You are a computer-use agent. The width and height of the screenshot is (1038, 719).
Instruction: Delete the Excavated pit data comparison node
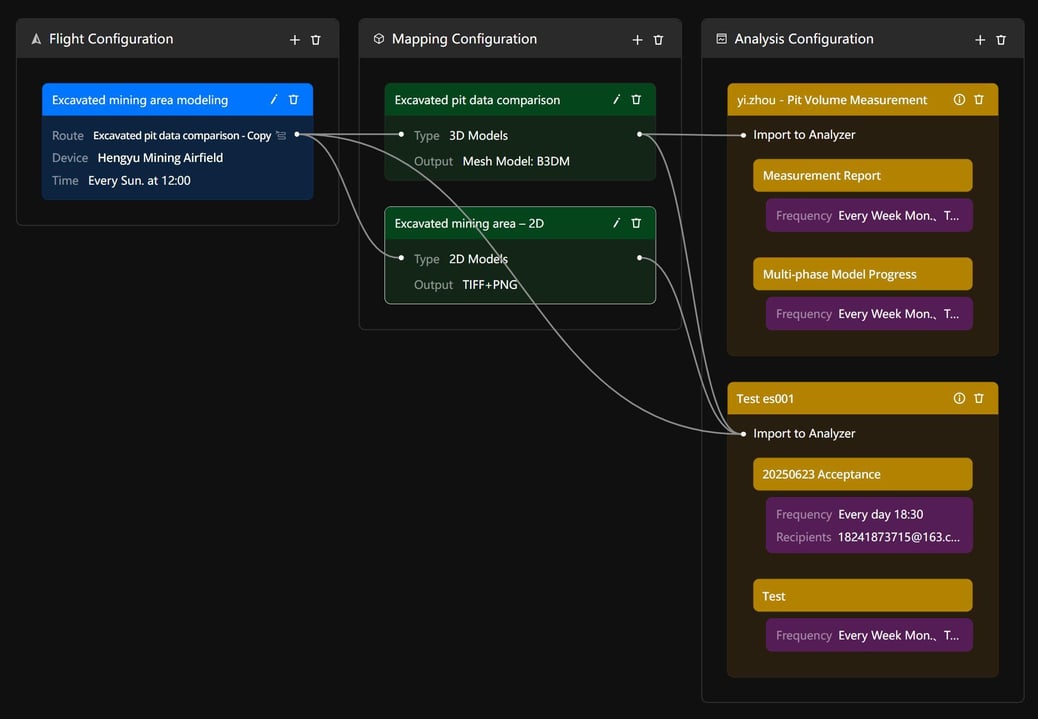(x=636, y=100)
